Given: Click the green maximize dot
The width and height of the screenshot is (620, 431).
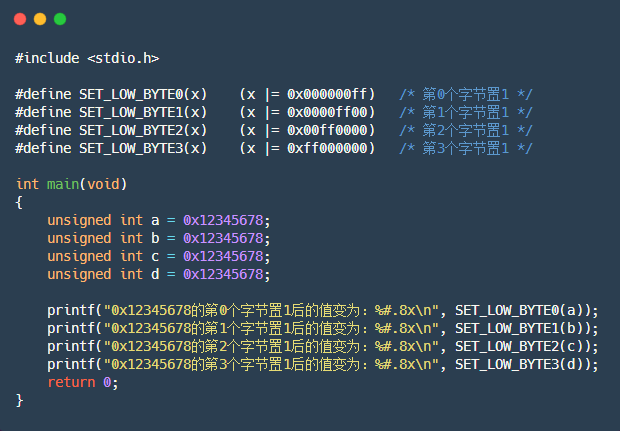Looking at the screenshot, I should [x=60, y=19].
